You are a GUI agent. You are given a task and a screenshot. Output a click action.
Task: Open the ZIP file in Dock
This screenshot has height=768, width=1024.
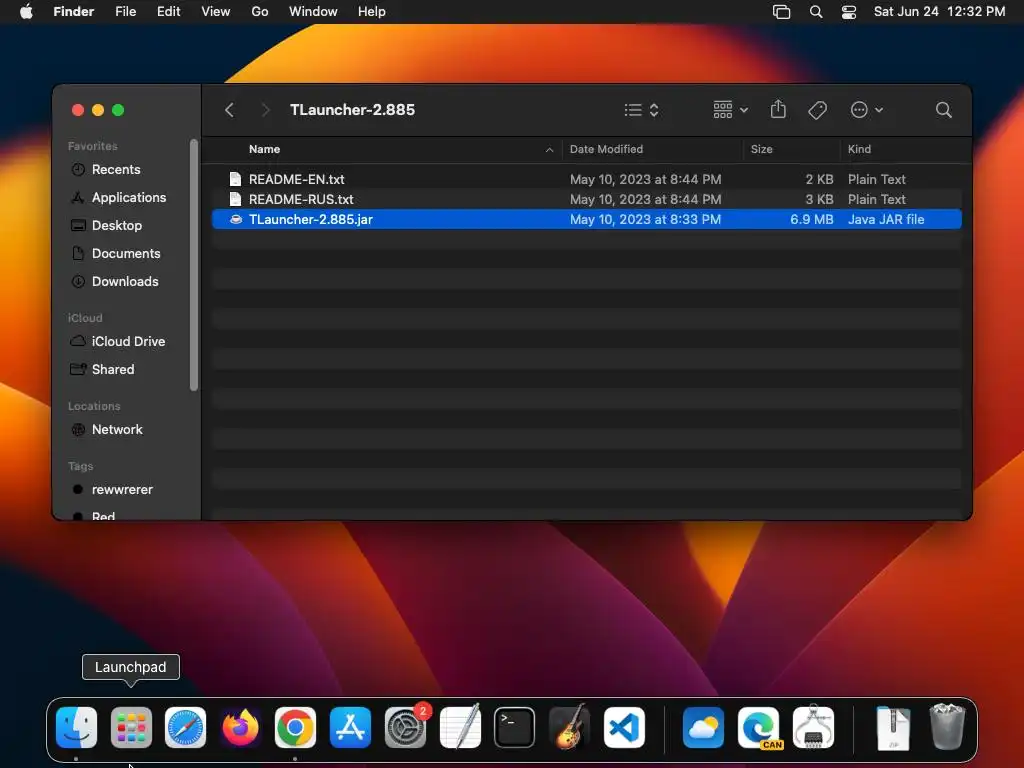893,727
